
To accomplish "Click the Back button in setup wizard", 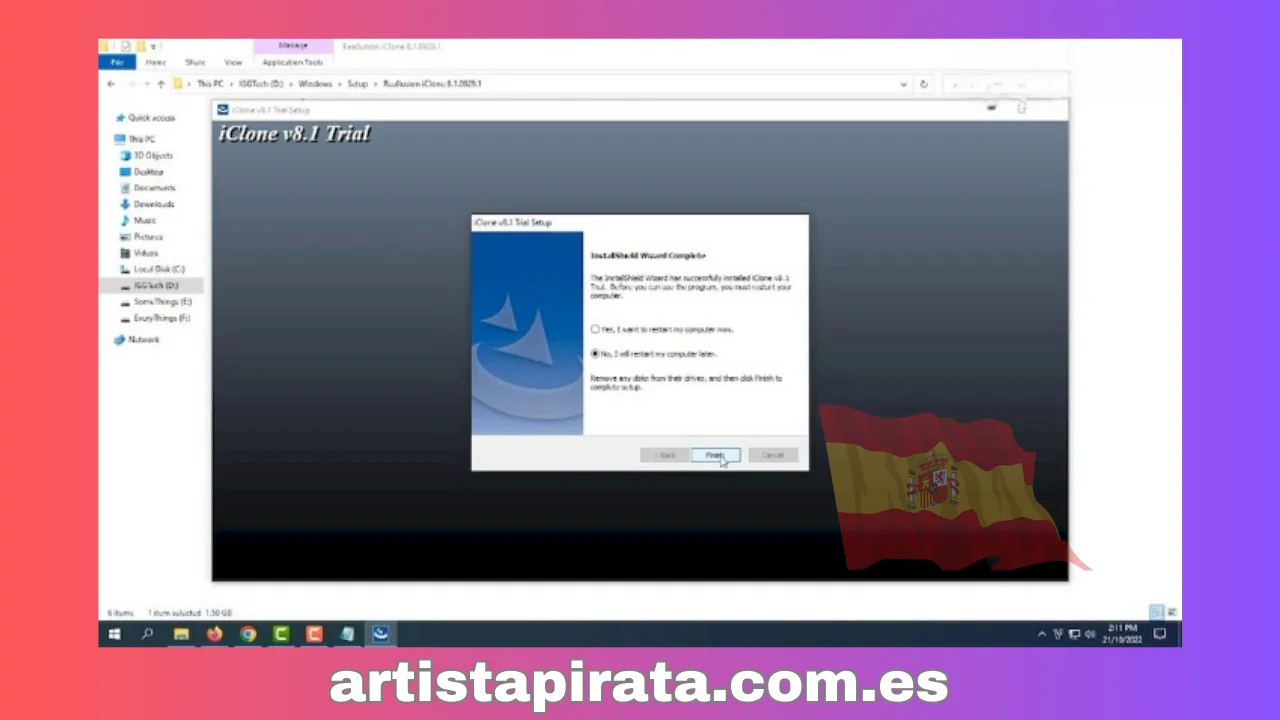I will pos(665,455).
